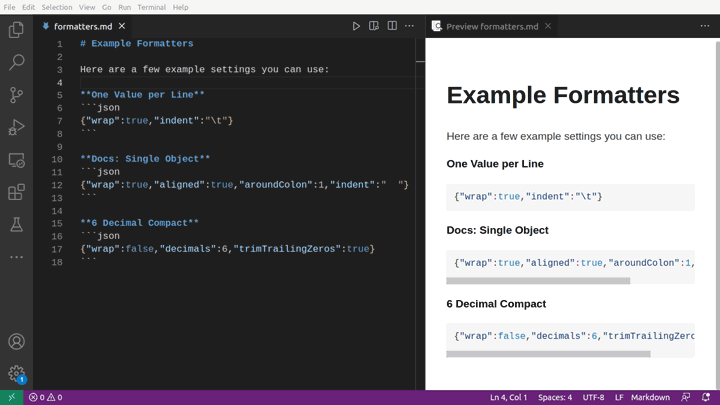The image size is (720, 405).
Task: Click Ln 4, Col 1 go-to-line indicator
Action: [x=508, y=397]
